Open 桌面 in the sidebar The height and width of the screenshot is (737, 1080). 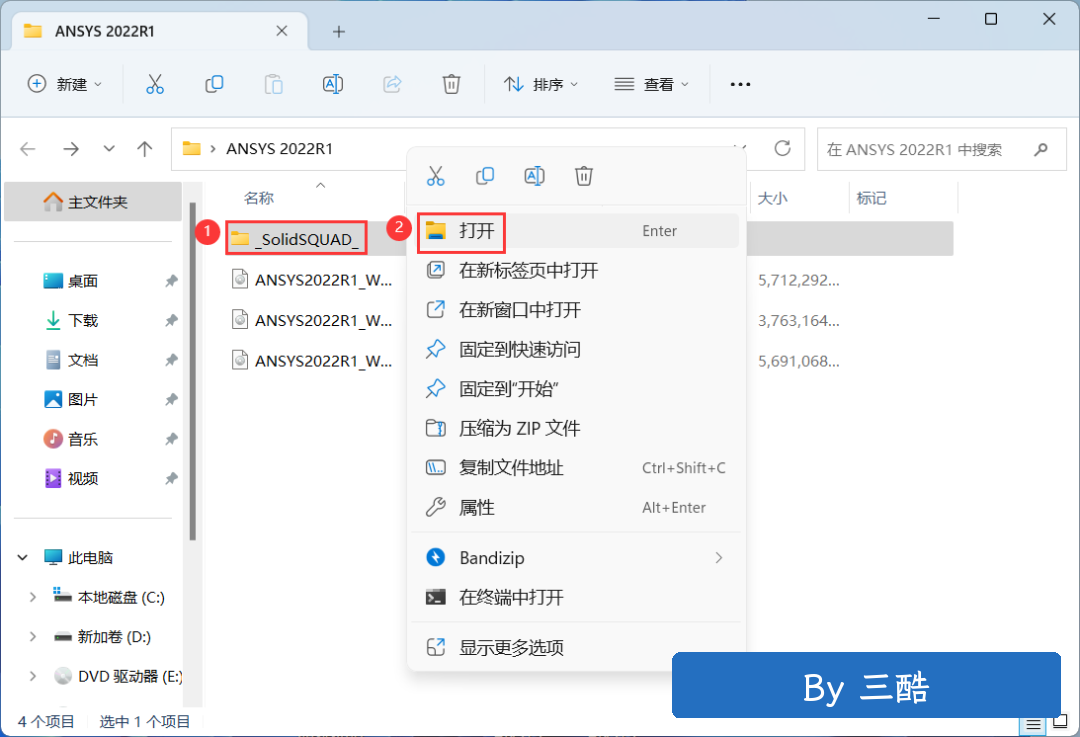point(83,281)
